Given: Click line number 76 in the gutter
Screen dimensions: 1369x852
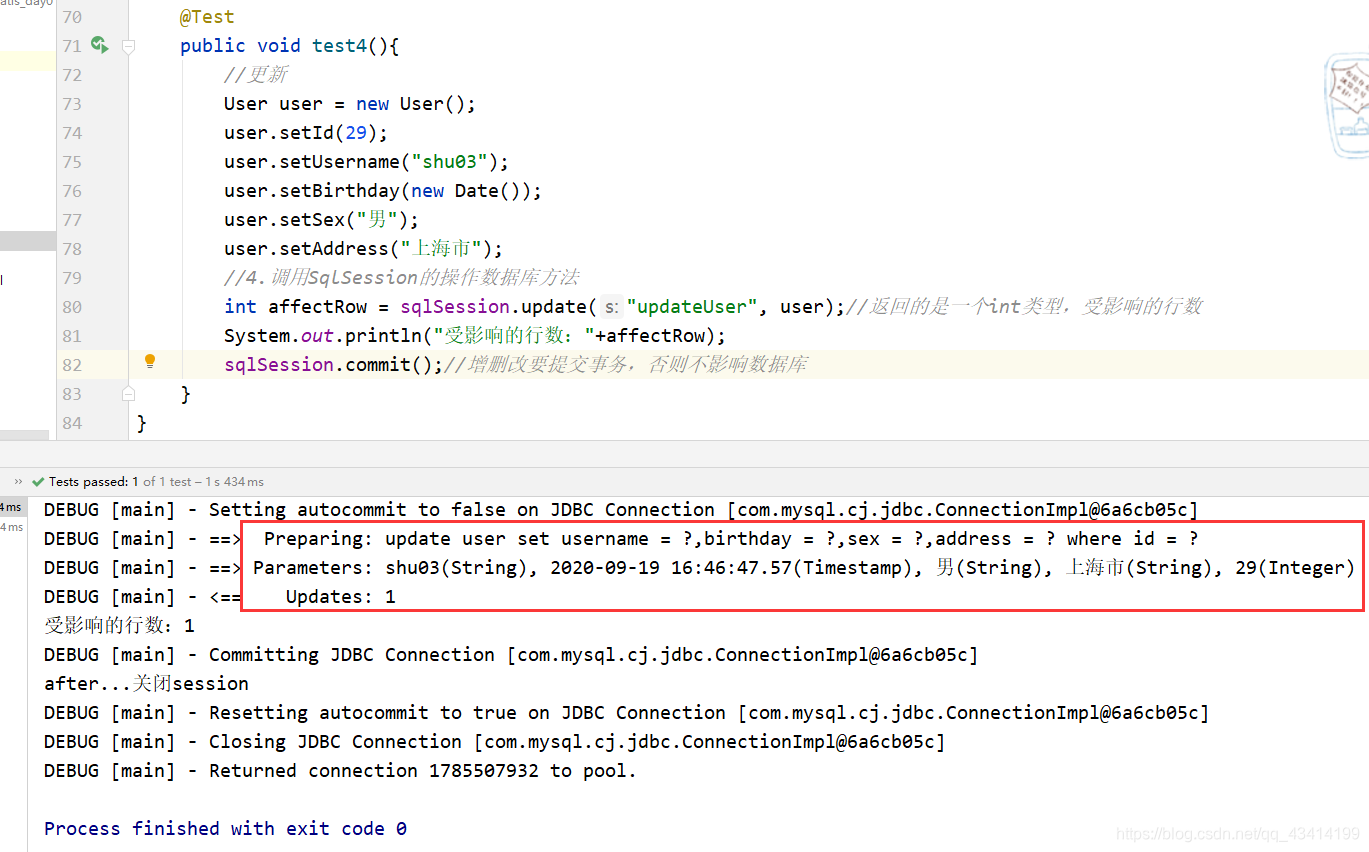Looking at the screenshot, I should [72, 191].
